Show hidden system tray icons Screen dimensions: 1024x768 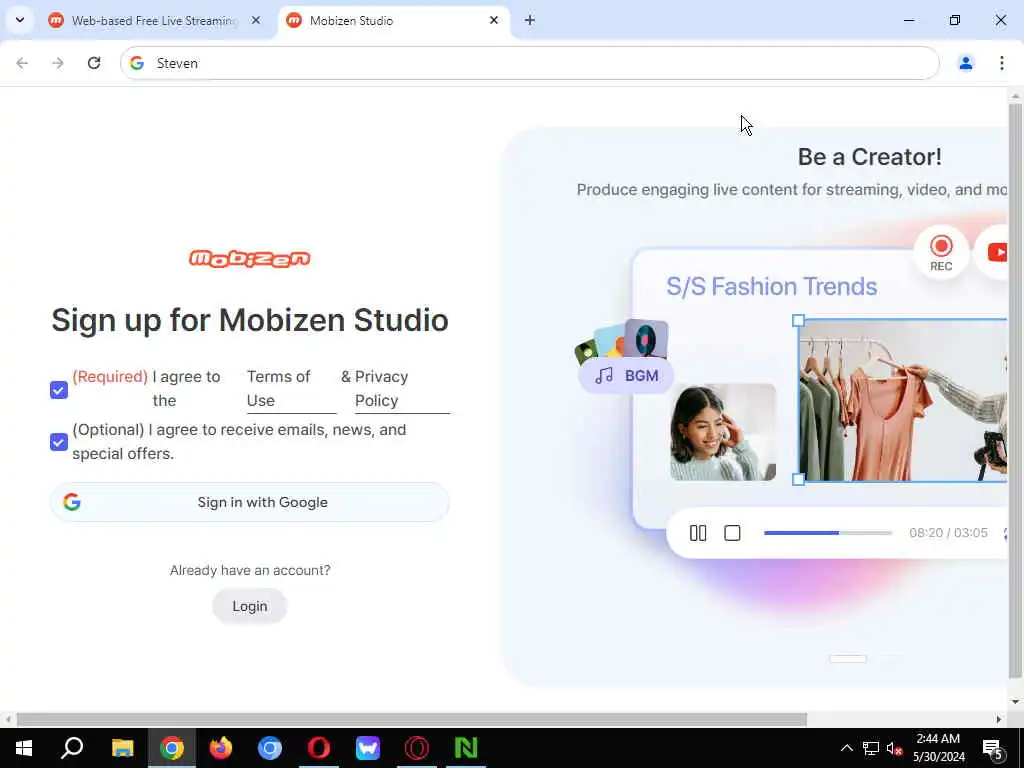846,748
